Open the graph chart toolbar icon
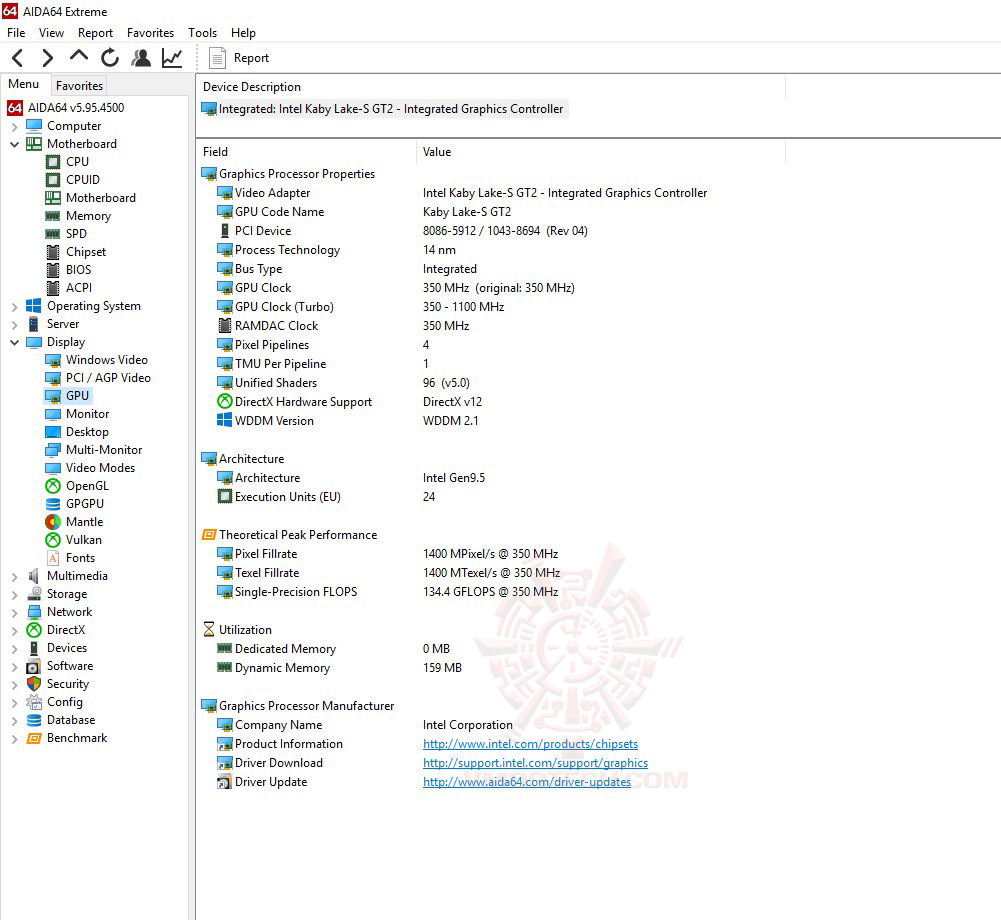This screenshot has height=920, width=1001. pos(172,58)
